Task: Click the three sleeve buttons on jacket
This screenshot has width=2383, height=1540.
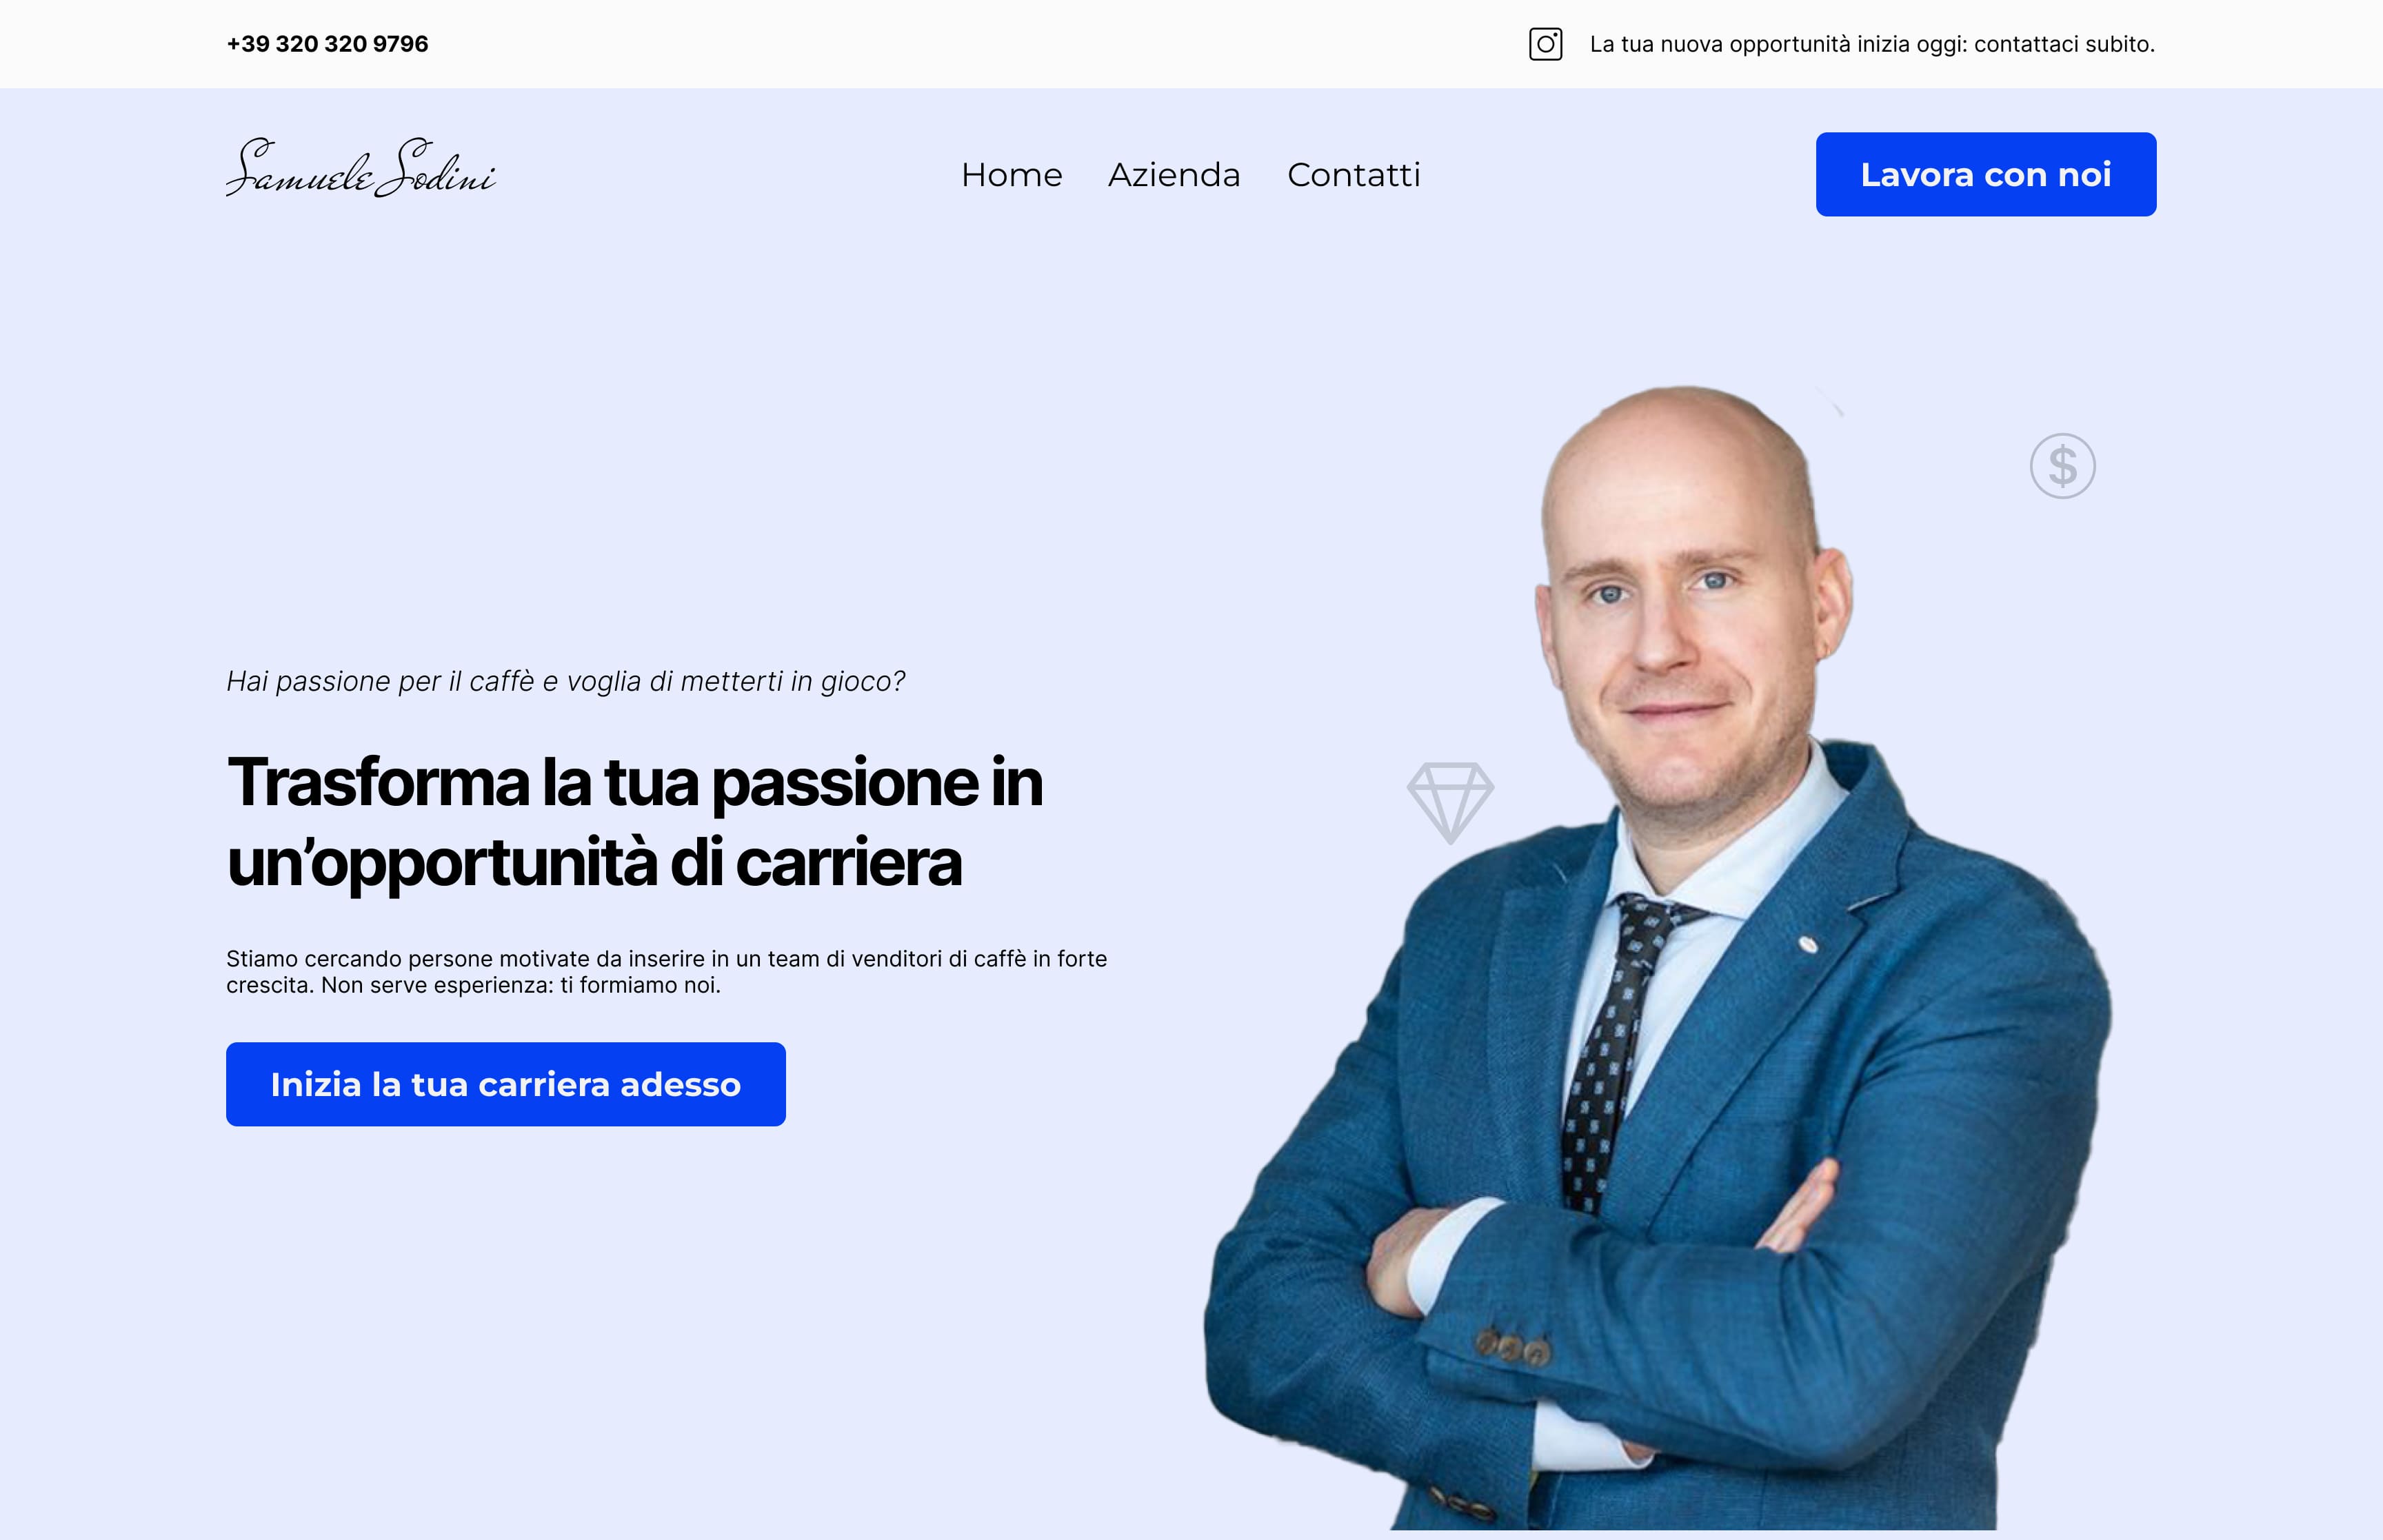Action: [1512, 1346]
